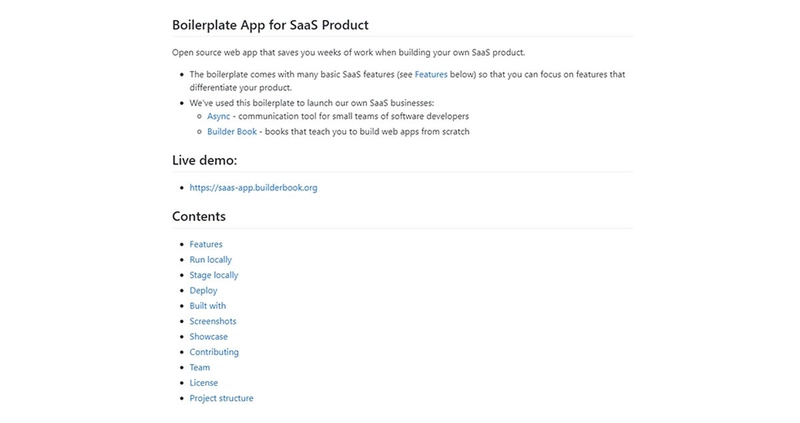Click the Live demo: heading
800x423 pixels.
(205, 160)
